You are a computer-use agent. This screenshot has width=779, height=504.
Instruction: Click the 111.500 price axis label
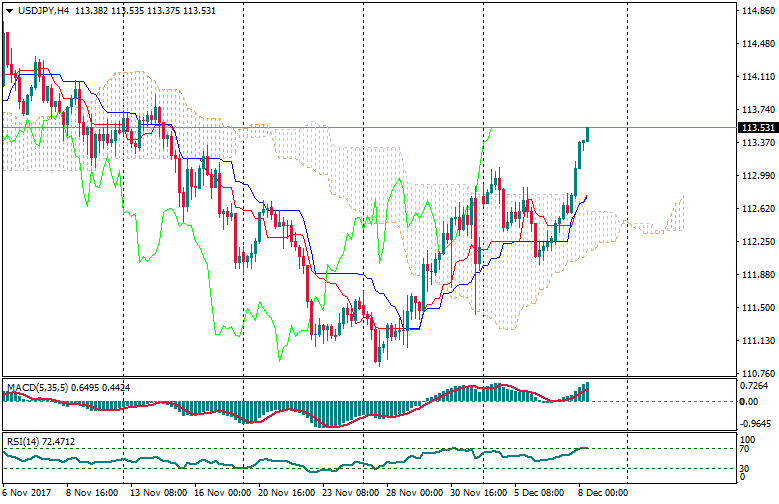pos(758,308)
